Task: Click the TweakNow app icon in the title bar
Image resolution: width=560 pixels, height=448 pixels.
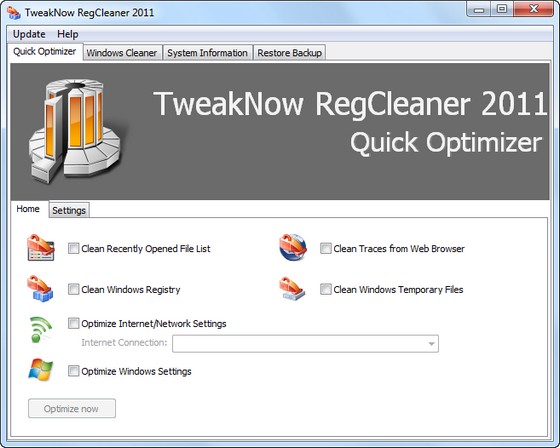Action: pyautogui.click(x=14, y=13)
